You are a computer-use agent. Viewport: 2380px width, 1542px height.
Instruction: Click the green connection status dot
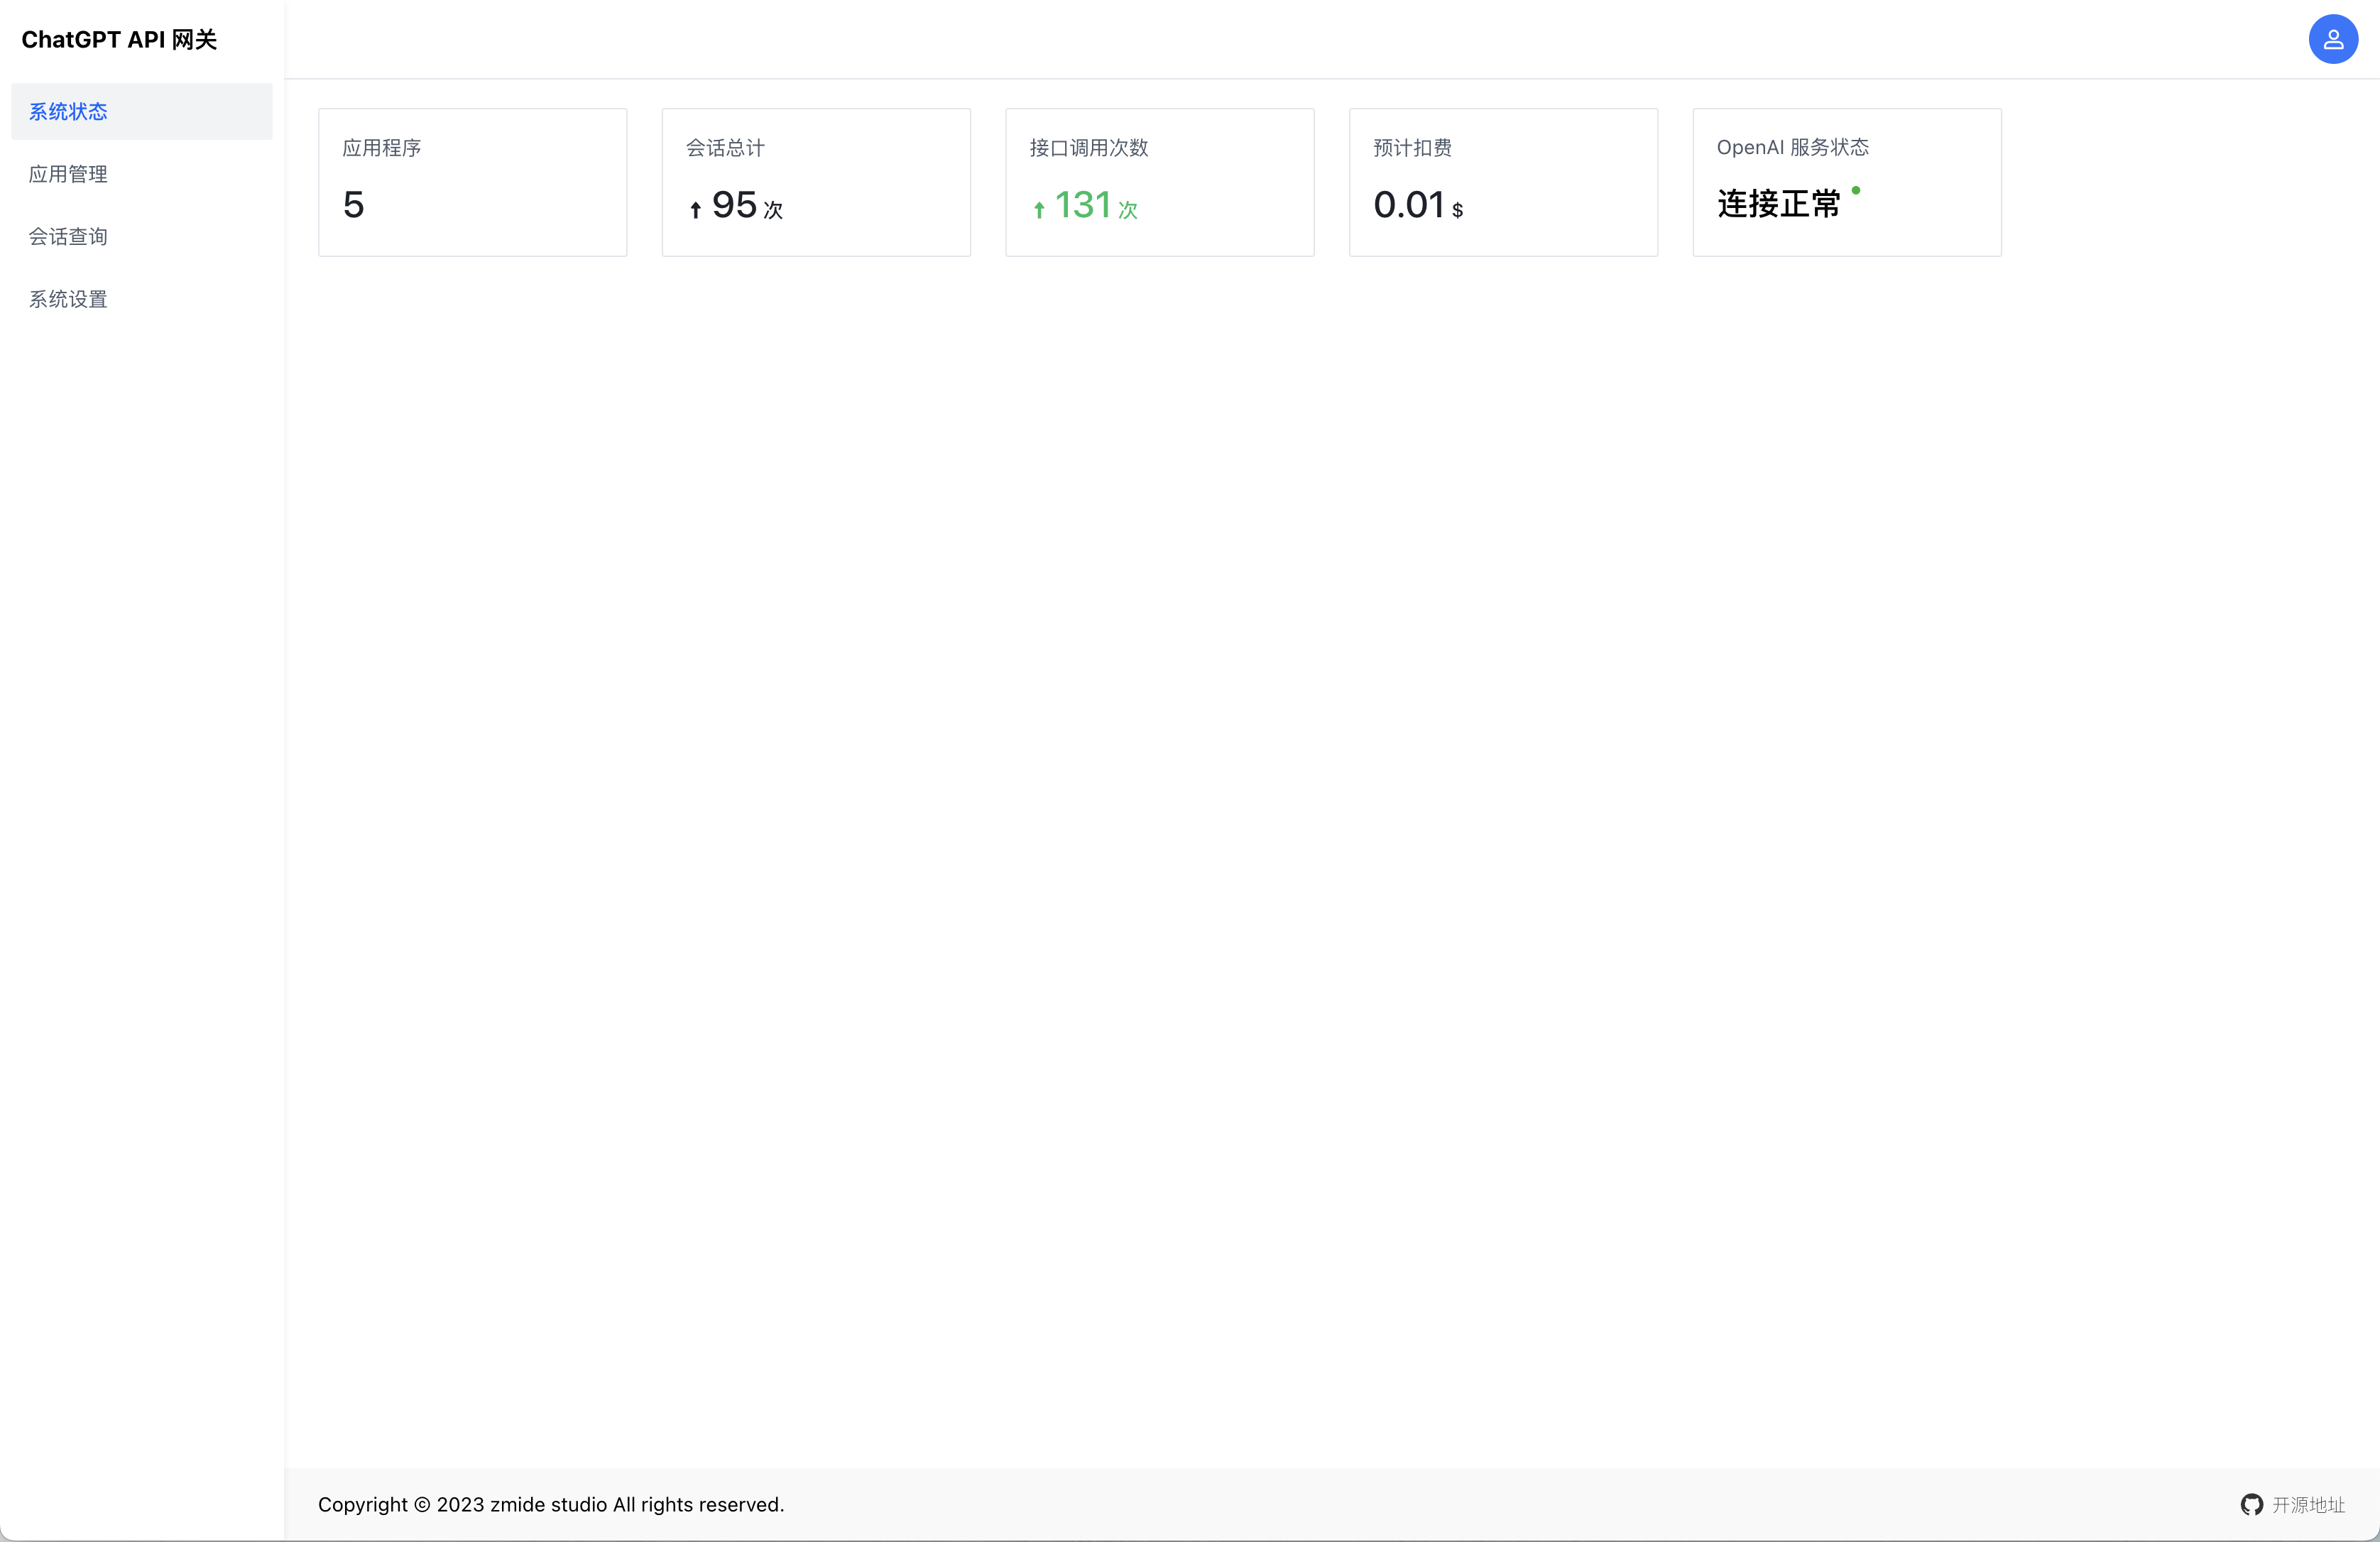[x=1856, y=190]
